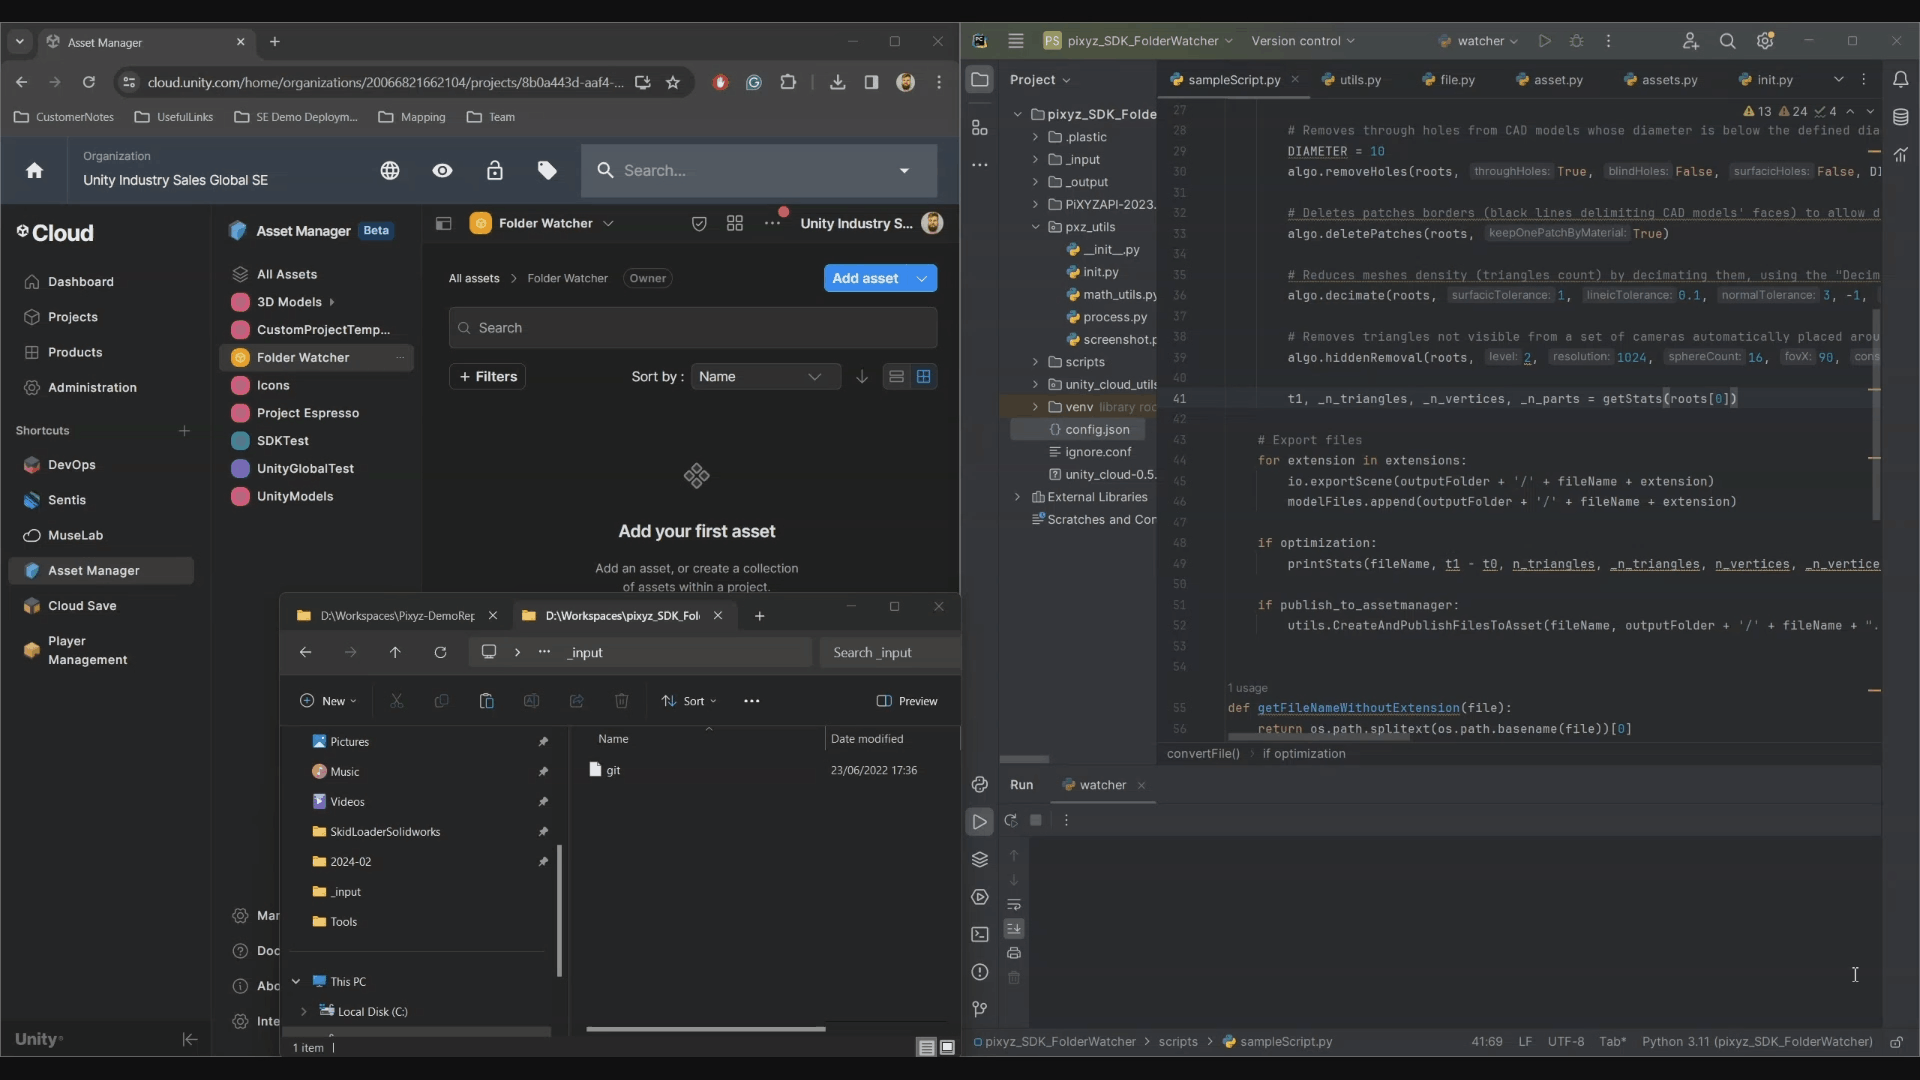This screenshot has width=1920, height=1080.
Task: Switch asset view to grid layout
Action: pyautogui.click(x=924, y=377)
